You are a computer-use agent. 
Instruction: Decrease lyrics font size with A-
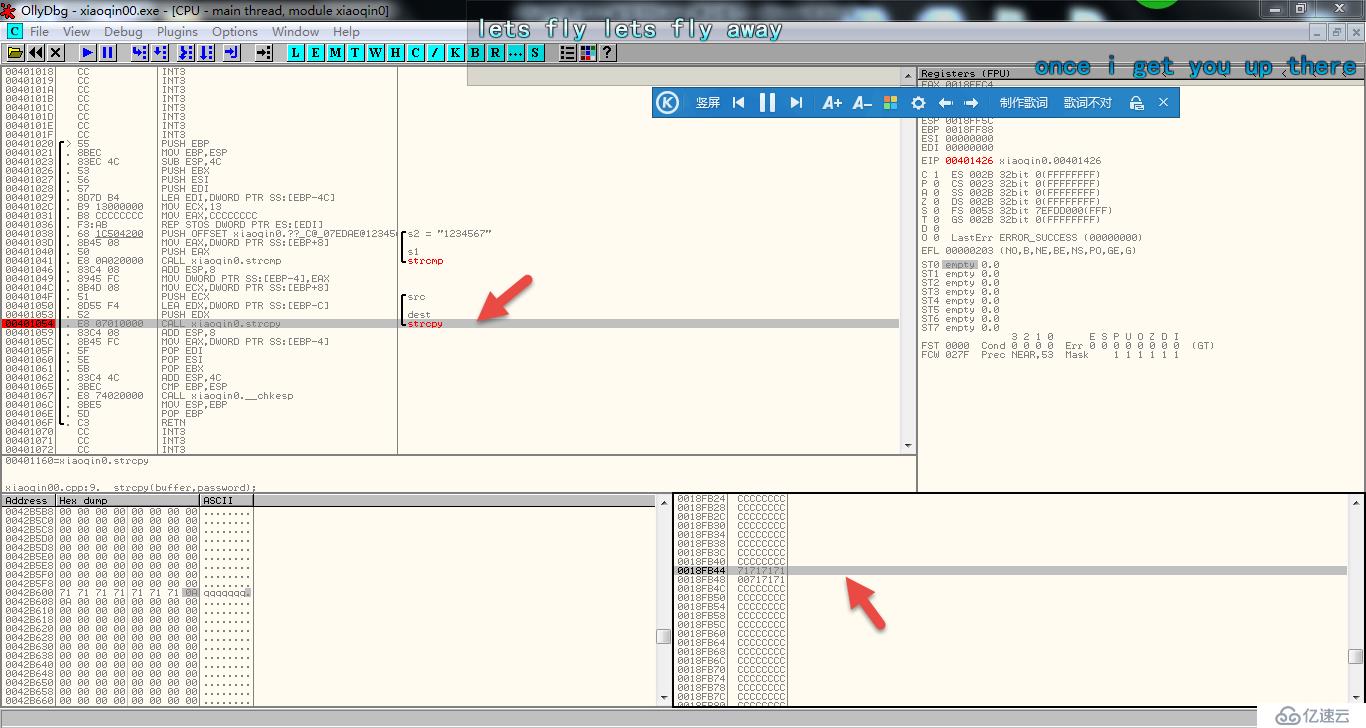click(862, 102)
